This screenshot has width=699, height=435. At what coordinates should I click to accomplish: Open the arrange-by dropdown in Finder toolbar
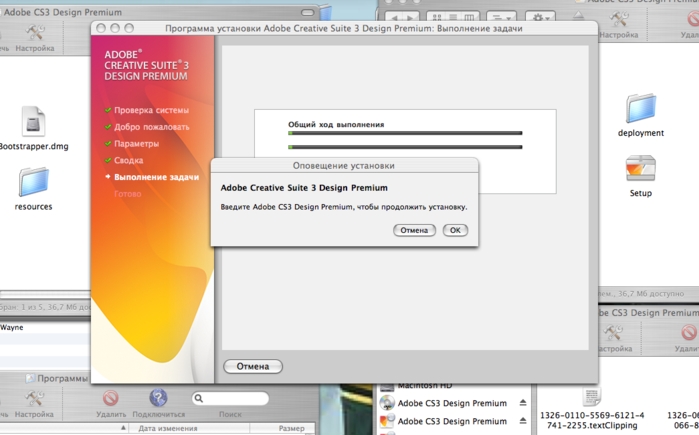pyautogui.click(x=502, y=18)
